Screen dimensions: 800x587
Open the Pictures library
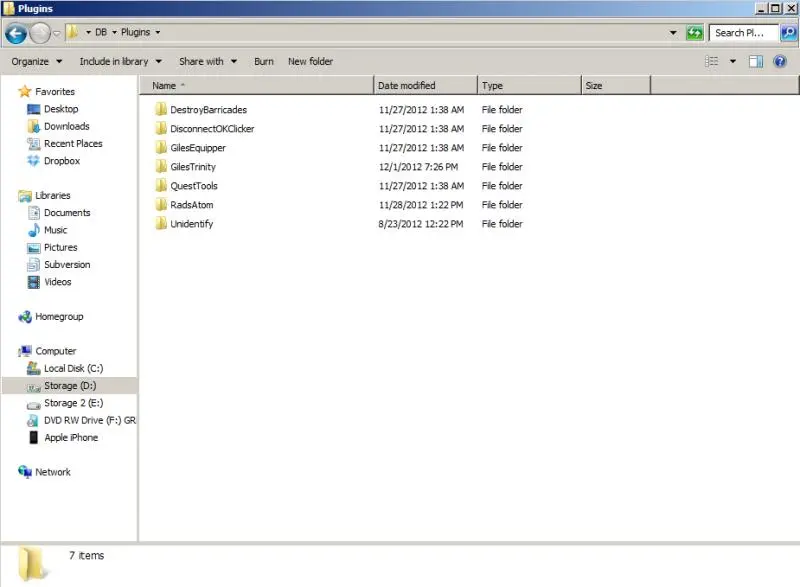[x=60, y=248]
